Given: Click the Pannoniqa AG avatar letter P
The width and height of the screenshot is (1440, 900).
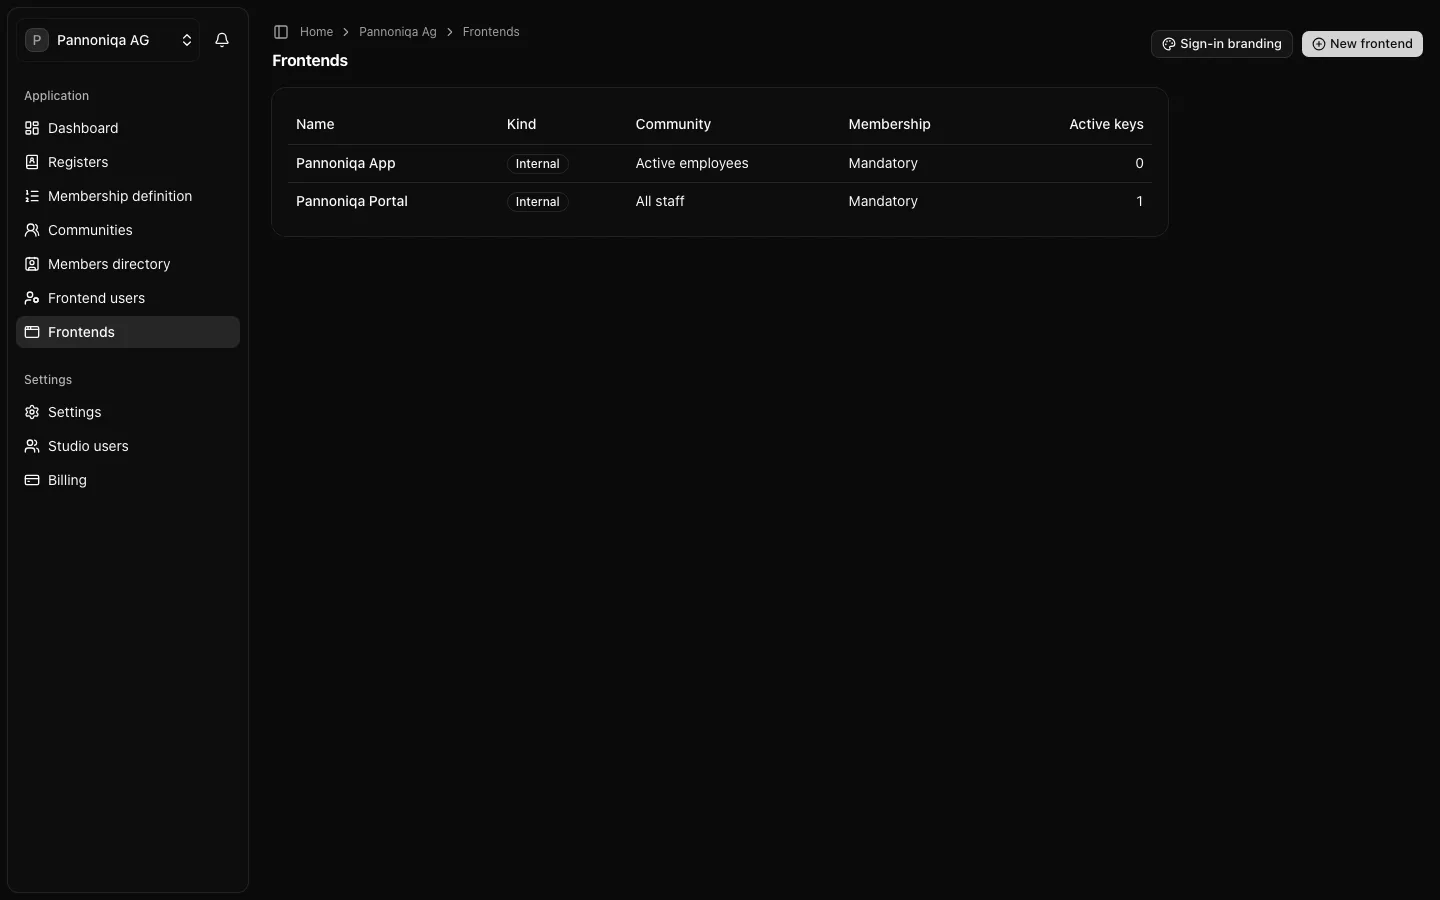Looking at the screenshot, I should [x=37, y=40].
